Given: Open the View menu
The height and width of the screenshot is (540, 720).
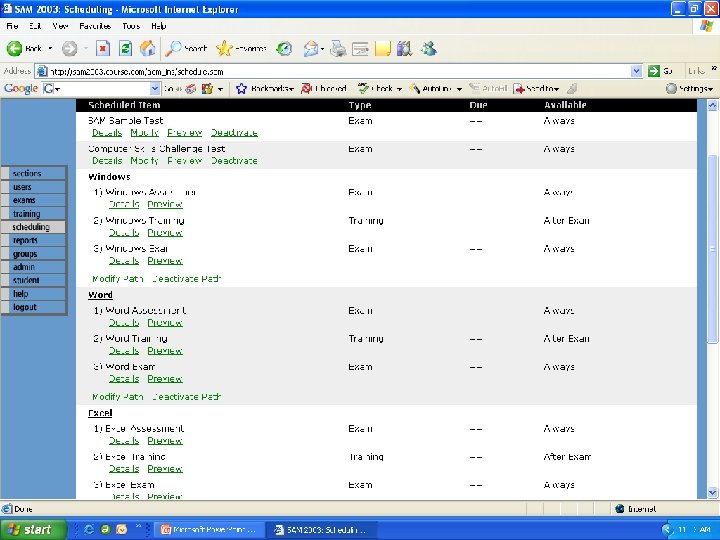Looking at the screenshot, I should [x=60, y=26].
